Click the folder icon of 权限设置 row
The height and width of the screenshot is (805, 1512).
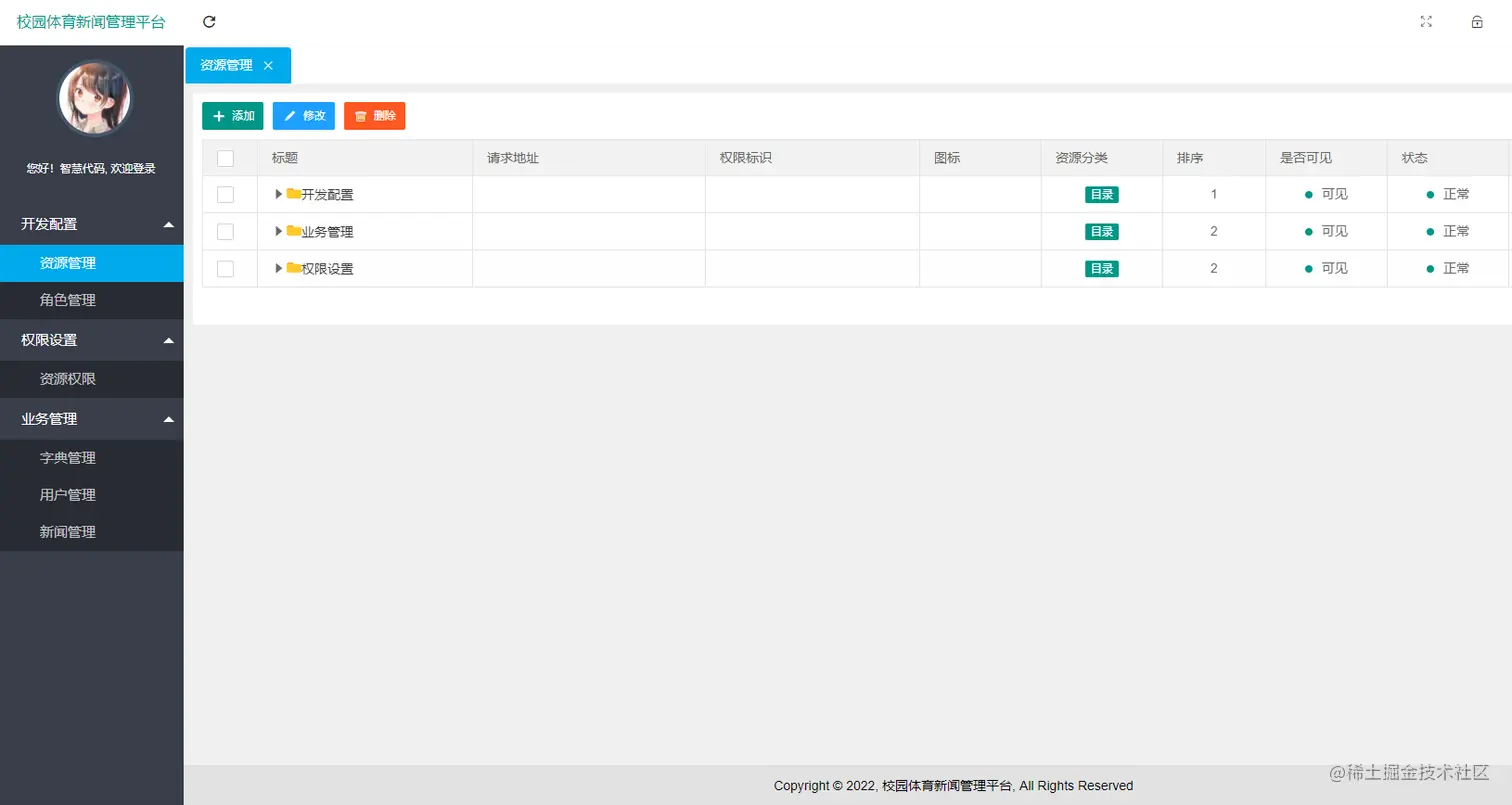click(x=293, y=267)
